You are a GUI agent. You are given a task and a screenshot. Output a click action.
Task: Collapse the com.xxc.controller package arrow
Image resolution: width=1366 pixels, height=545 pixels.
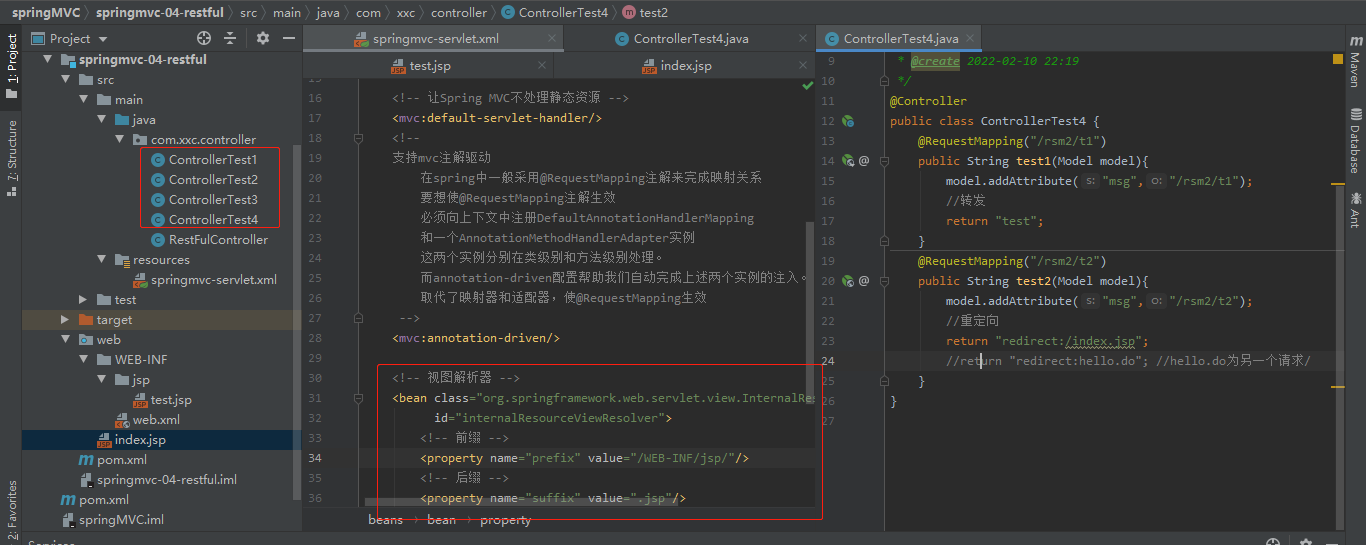tap(119, 140)
